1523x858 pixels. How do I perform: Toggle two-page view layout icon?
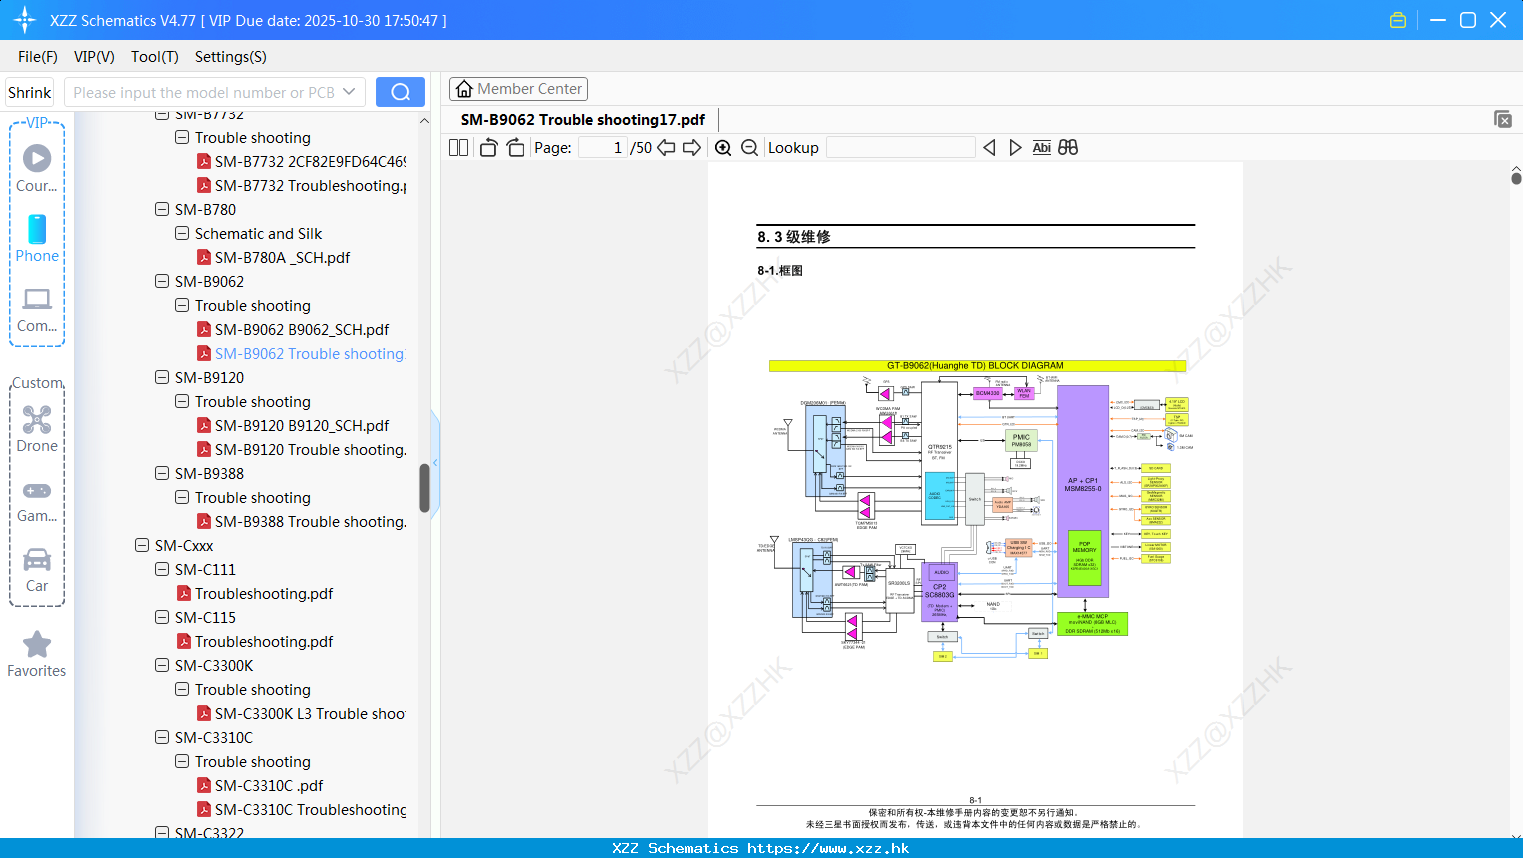click(458, 148)
